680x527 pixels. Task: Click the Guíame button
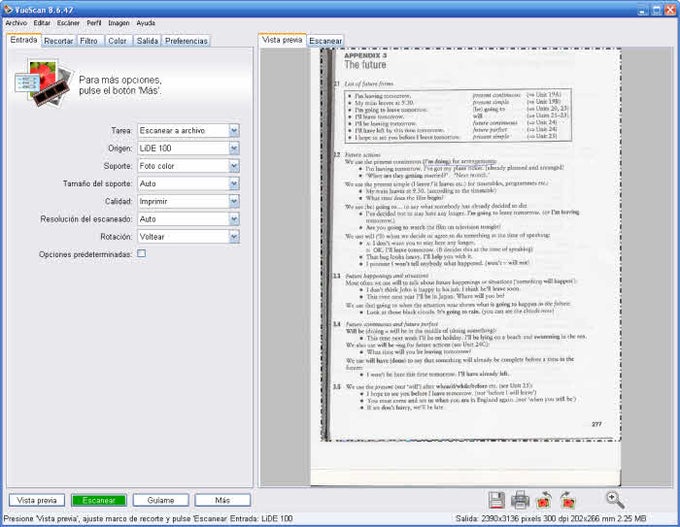161,500
